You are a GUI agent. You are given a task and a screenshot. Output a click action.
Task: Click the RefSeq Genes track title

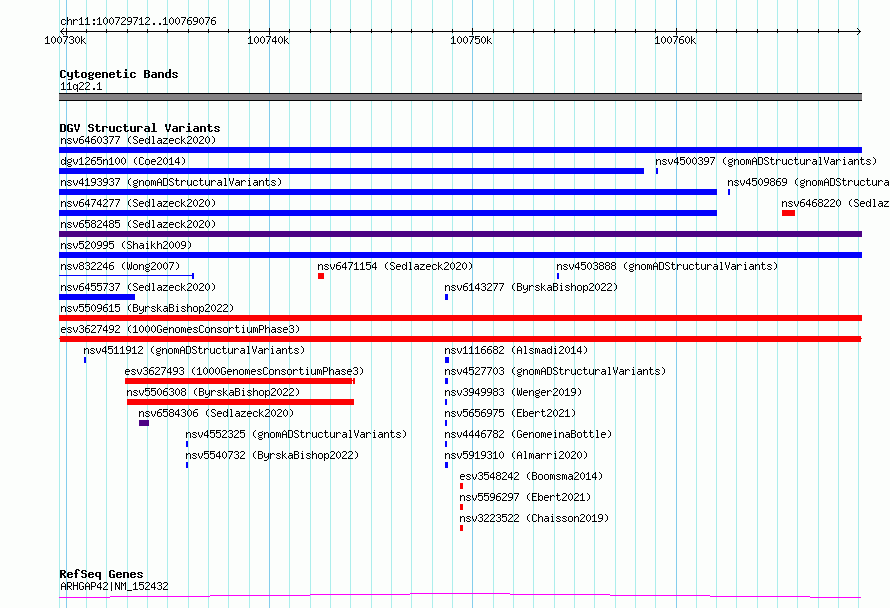(x=101, y=574)
